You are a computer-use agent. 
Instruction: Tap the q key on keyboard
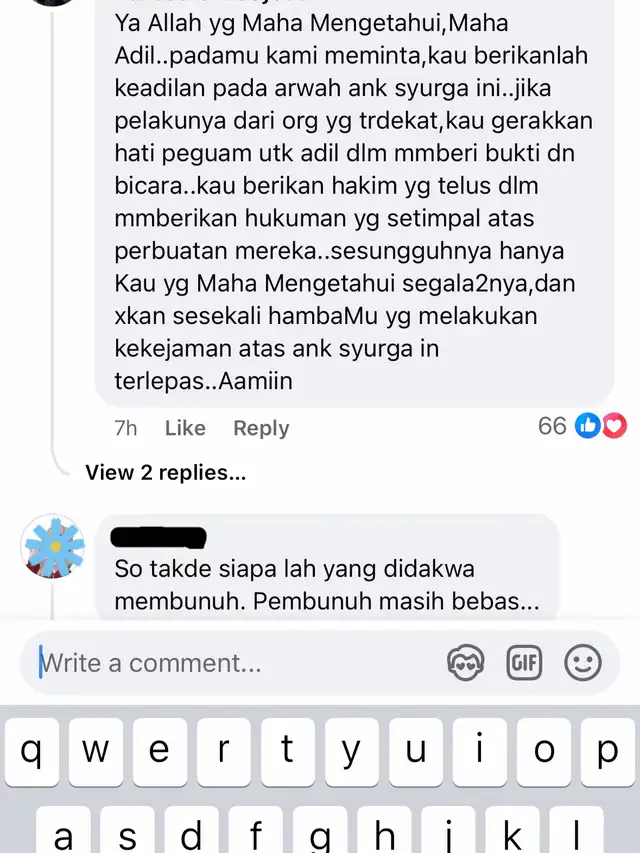click(32, 752)
